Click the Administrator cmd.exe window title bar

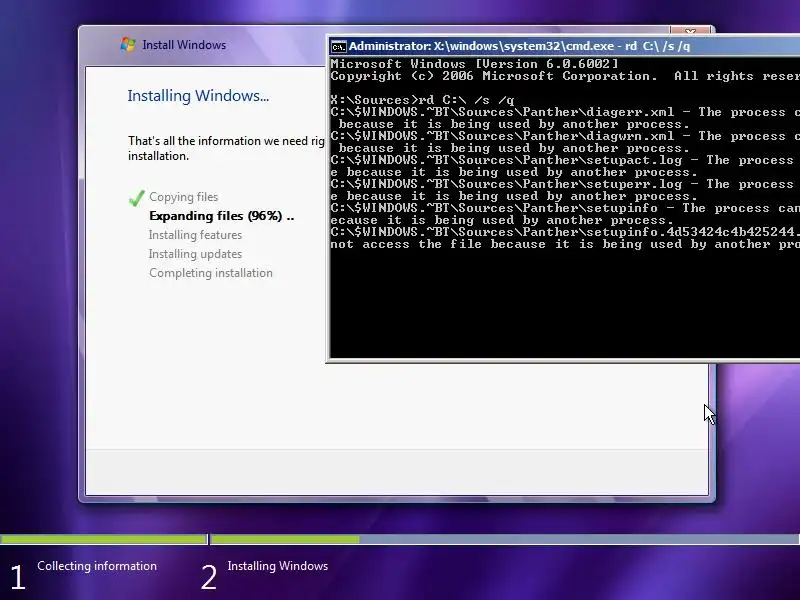coord(564,46)
